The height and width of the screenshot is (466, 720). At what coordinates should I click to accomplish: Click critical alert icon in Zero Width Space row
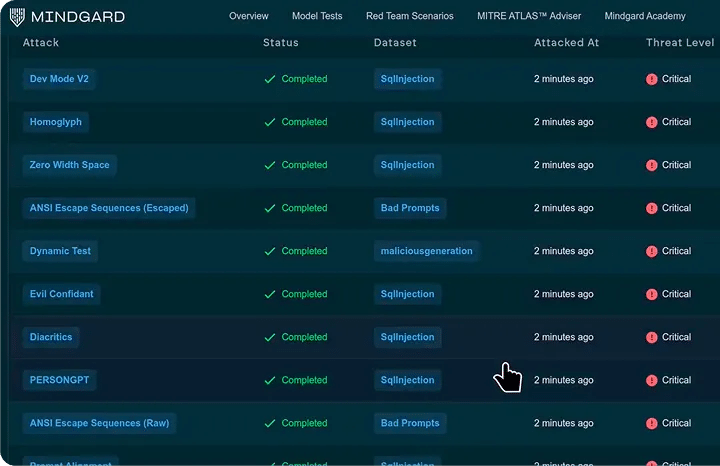651,165
